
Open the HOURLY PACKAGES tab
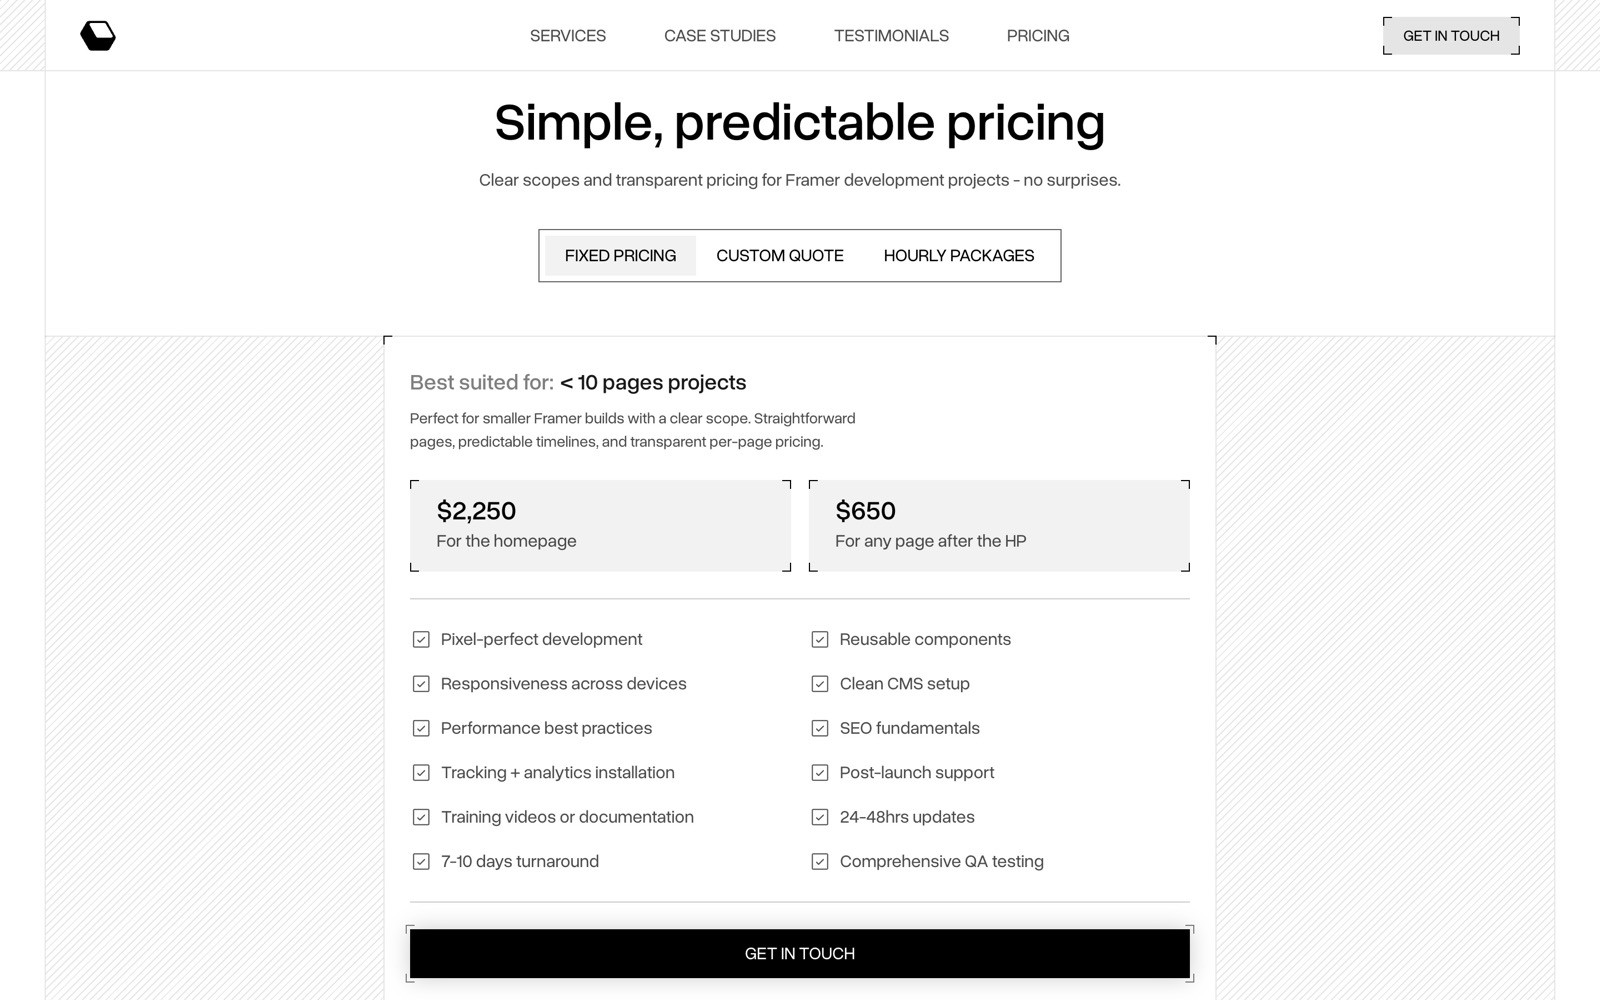(x=958, y=255)
